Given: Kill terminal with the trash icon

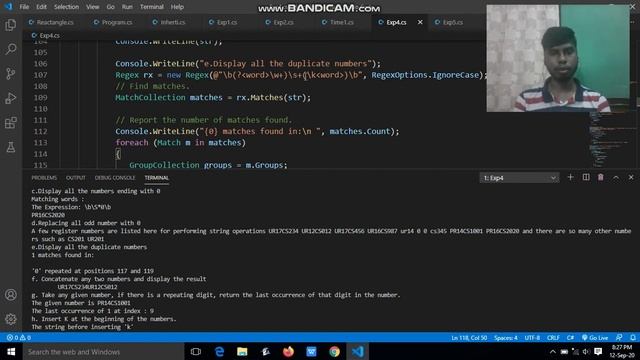Looking at the screenshot, I should tap(600, 177).
